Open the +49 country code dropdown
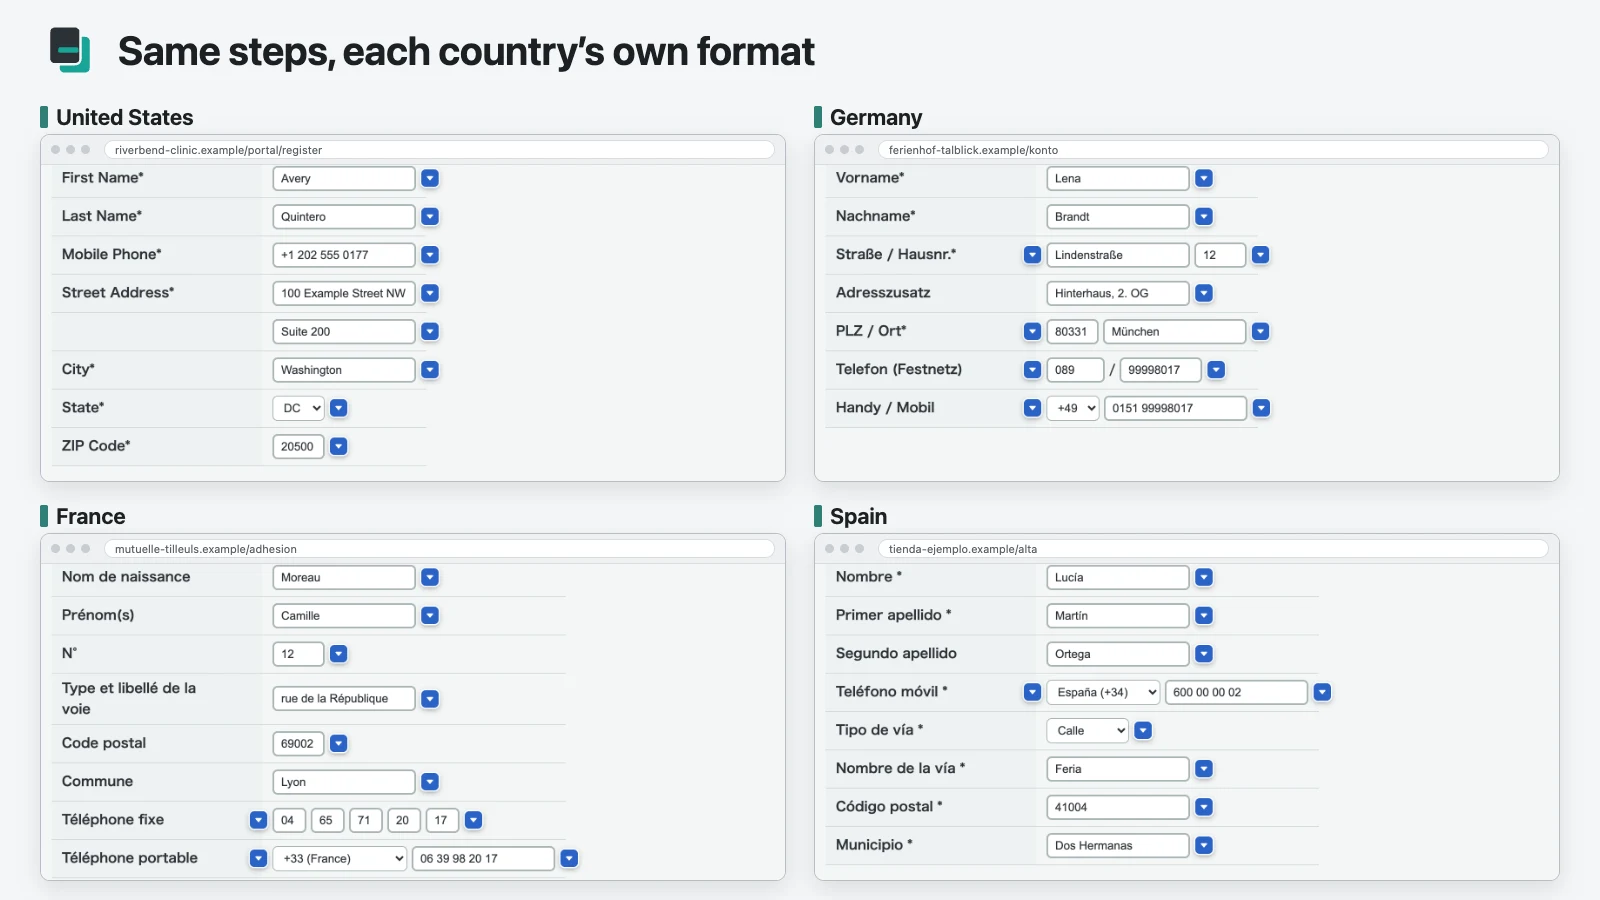Viewport: 1600px width, 900px height. (1073, 408)
